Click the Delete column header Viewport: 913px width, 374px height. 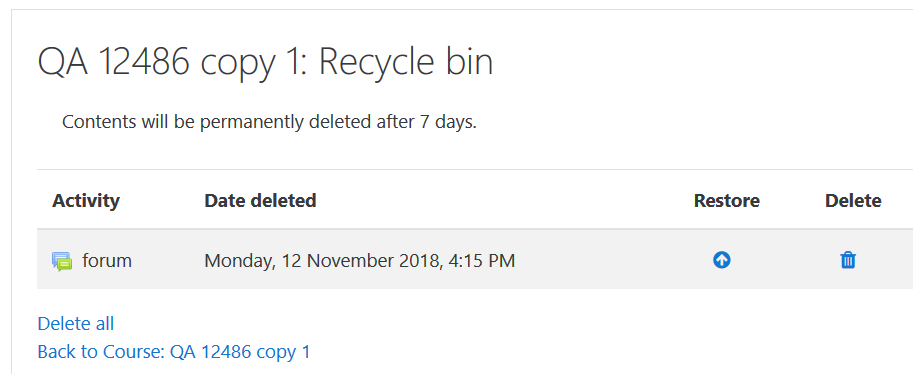tap(853, 200)
